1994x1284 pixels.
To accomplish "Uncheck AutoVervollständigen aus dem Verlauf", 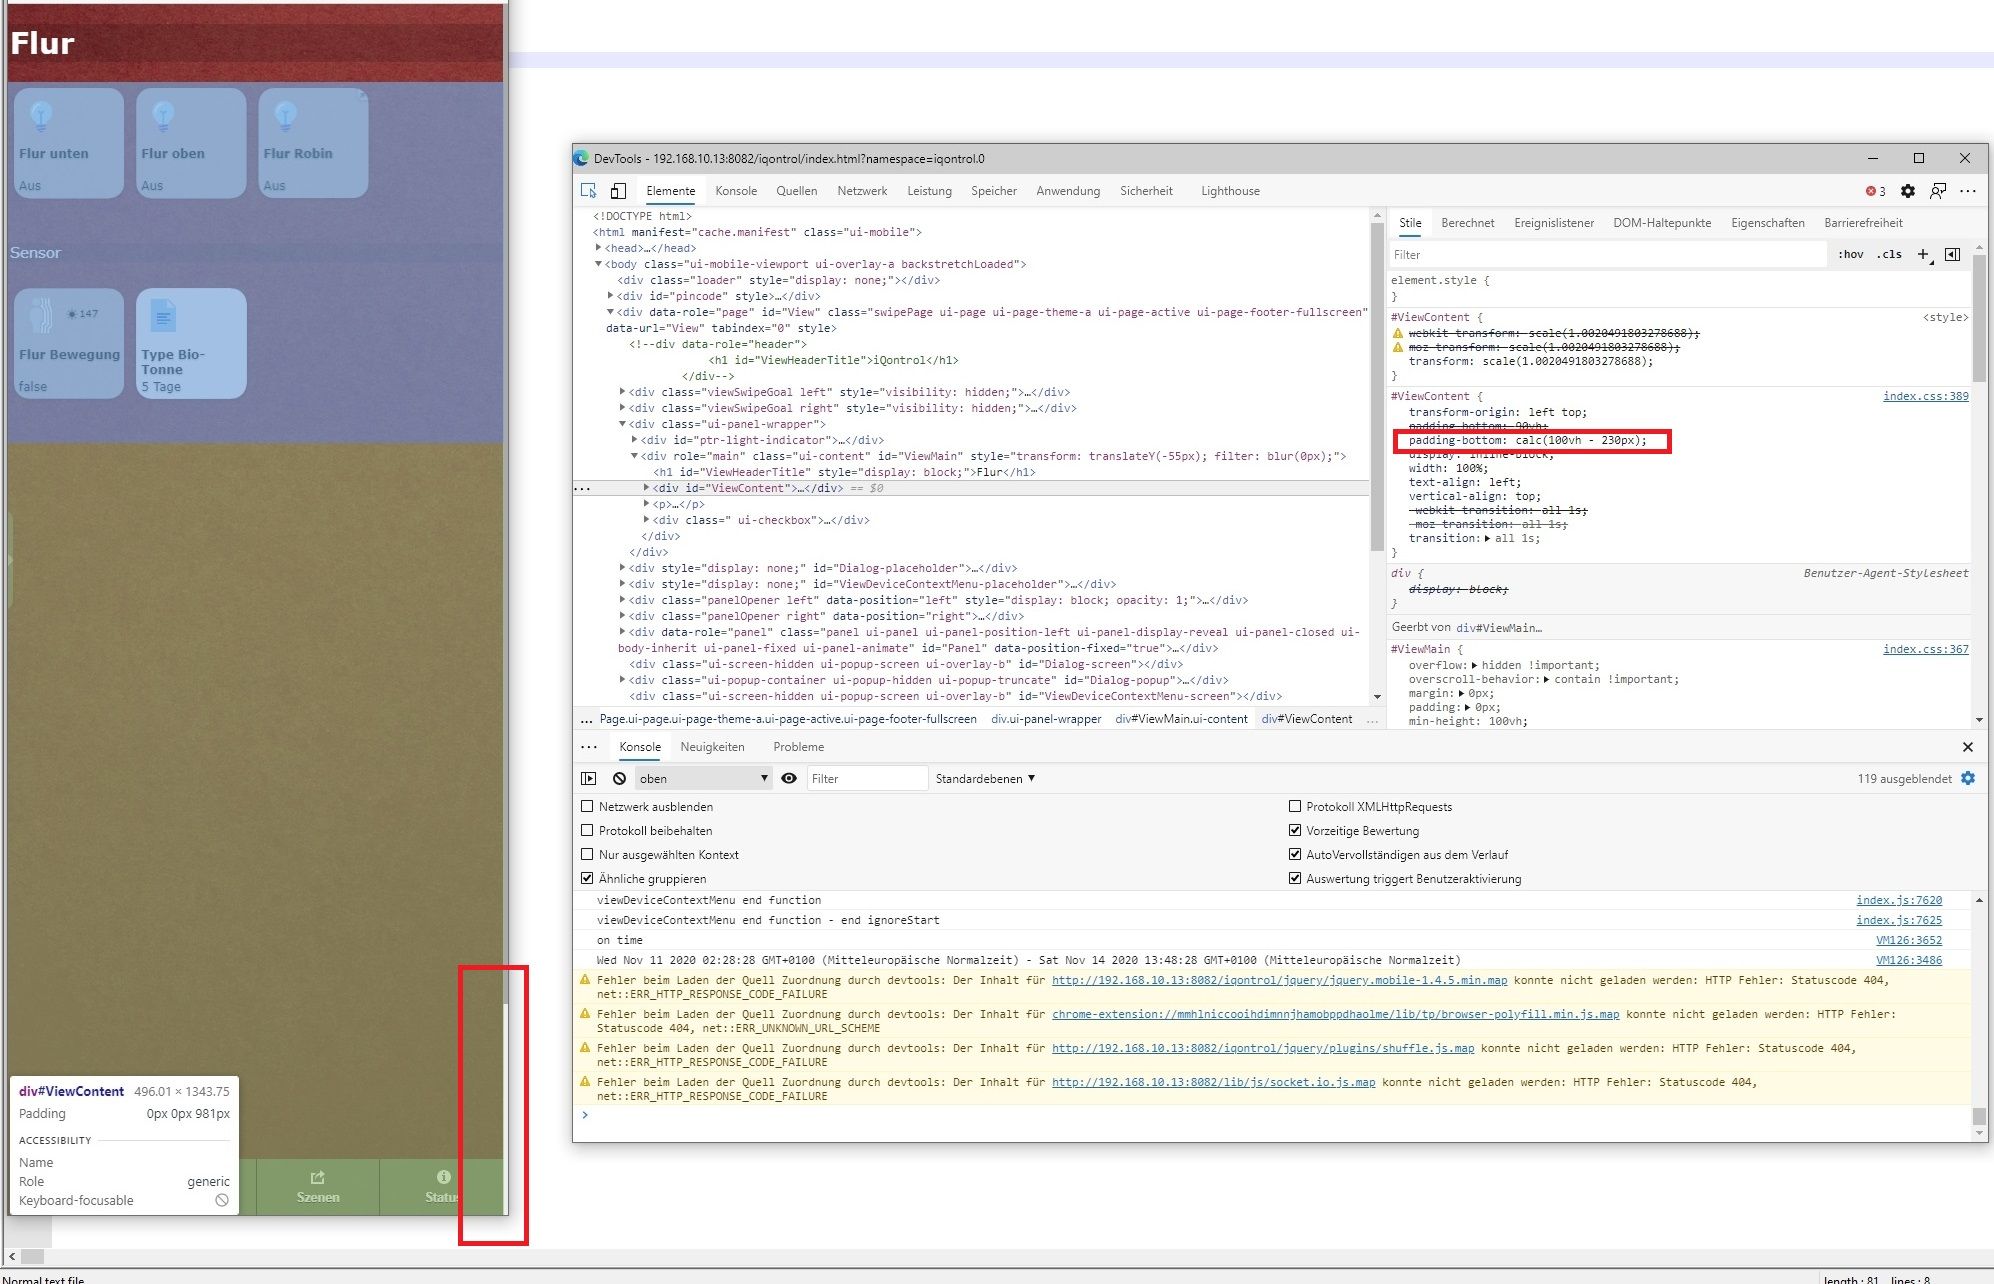I will pos(1295,854).
